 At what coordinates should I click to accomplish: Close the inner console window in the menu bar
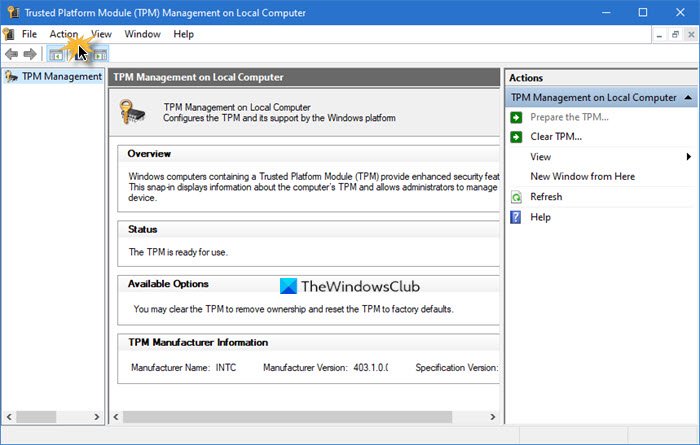[691, 35]
